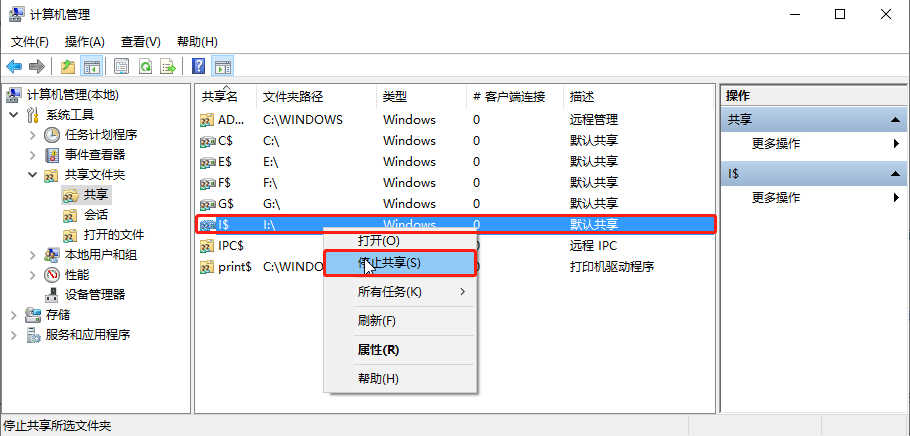This screenshot has width=910, height=436.
Task: Toggle the Show/Hide Console Tree toolbar icon
Action: pos(91,67)
